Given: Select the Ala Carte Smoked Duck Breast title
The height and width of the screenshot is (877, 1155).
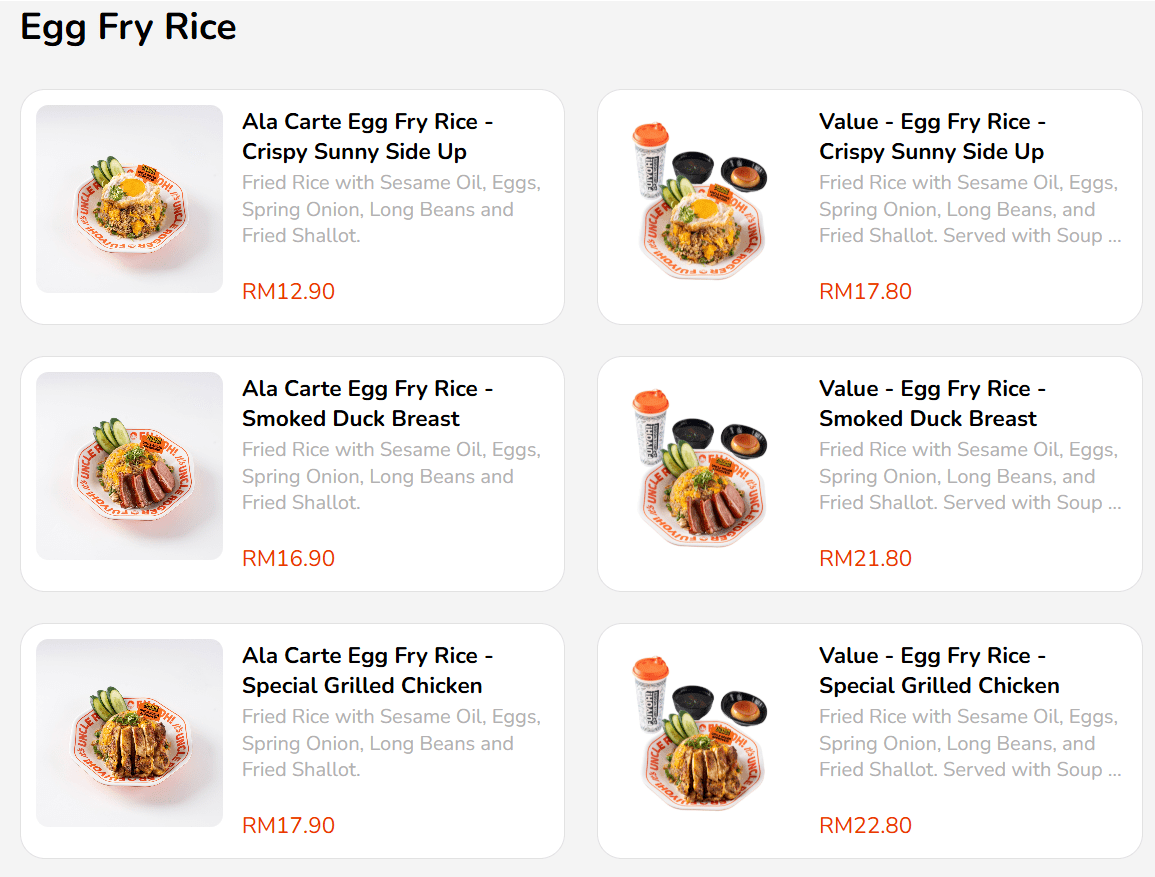Looking at the screenshot, I should click(x=367, y=404).
